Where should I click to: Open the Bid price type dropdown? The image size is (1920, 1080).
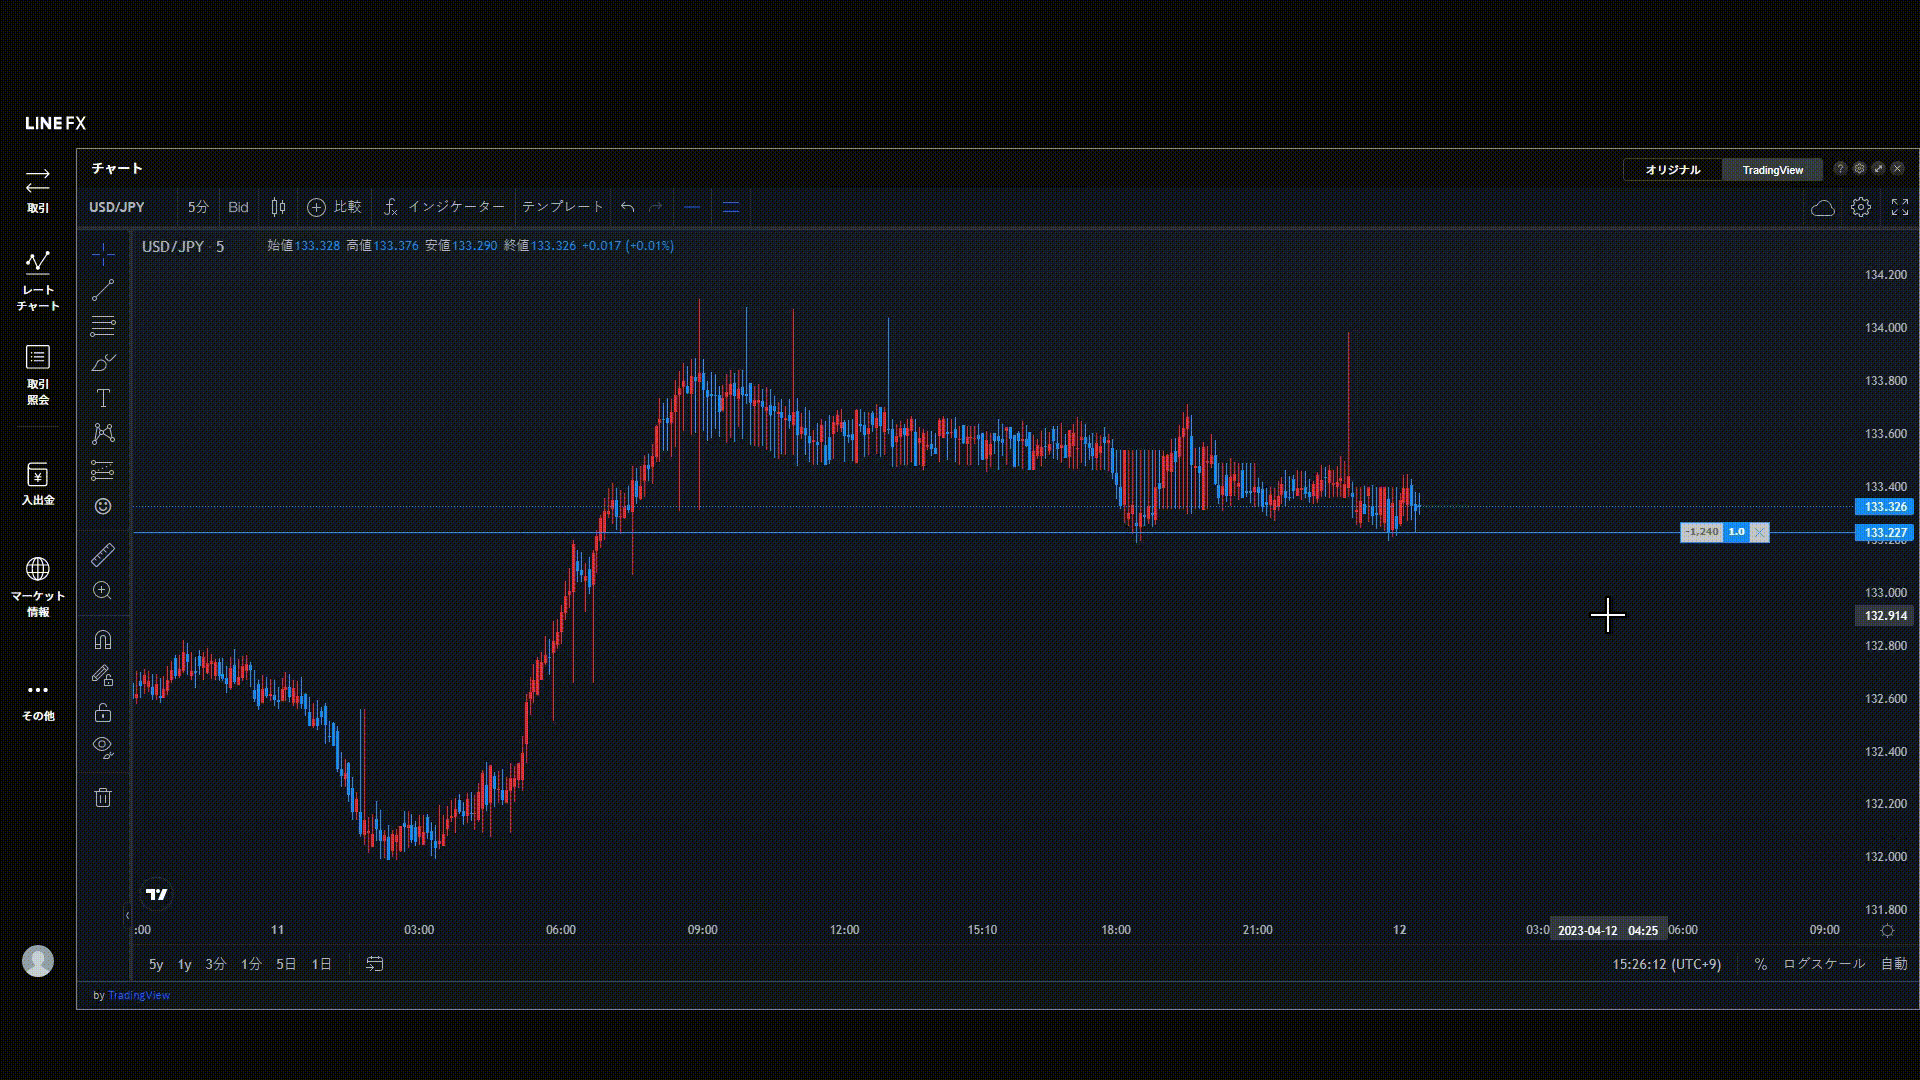pyautogui.click(x=238, y=207)
